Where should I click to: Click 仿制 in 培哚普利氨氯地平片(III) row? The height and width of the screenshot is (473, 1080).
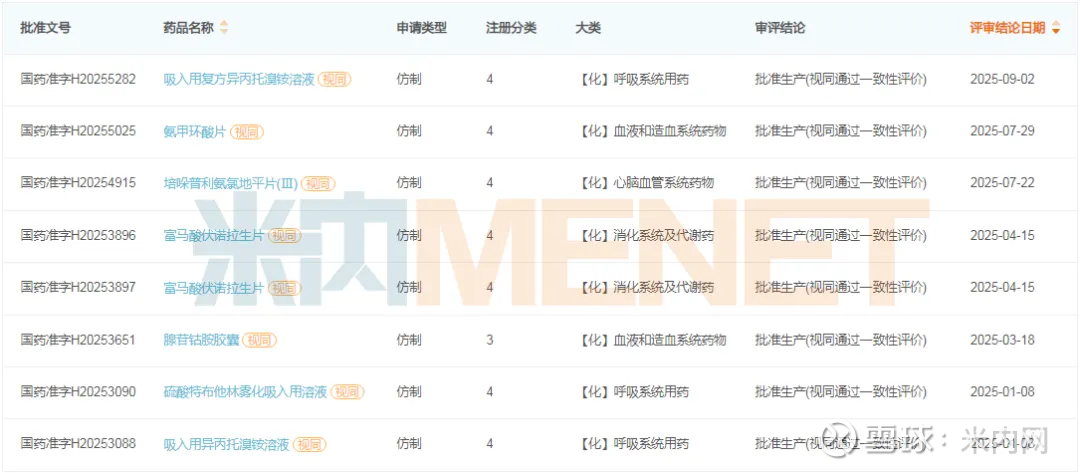[x=409, y=183]
